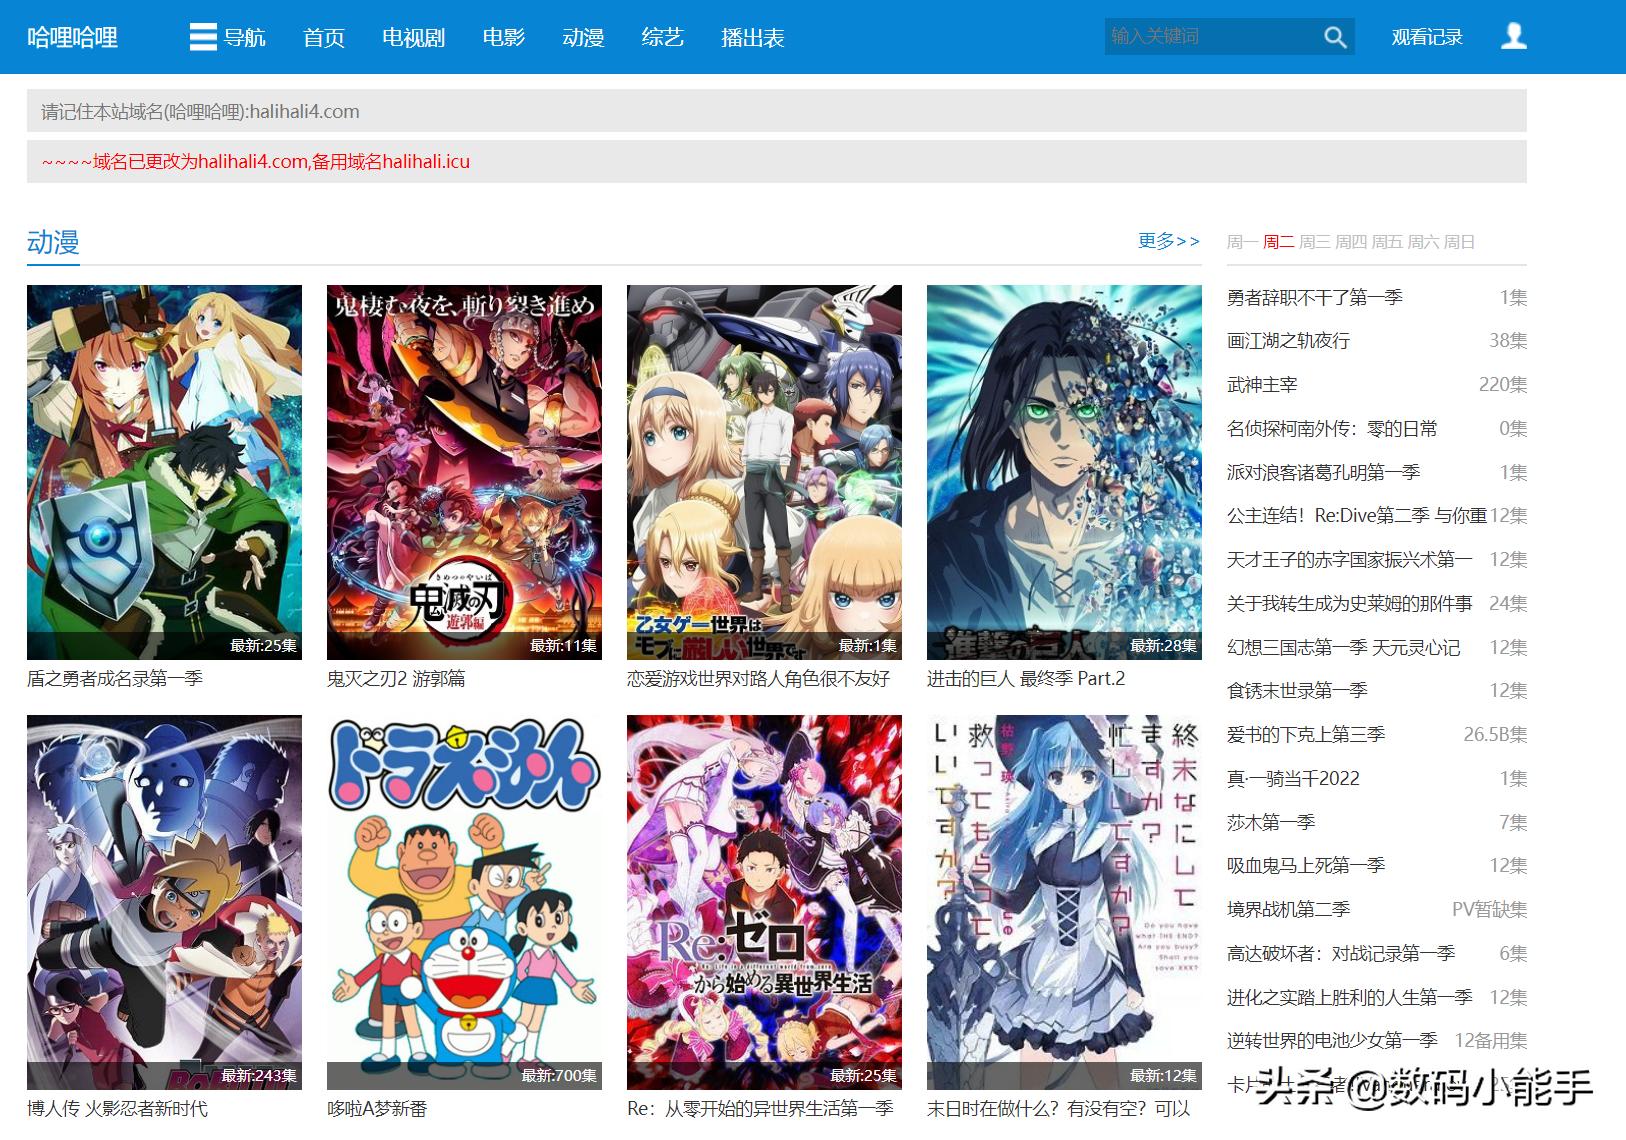Switch schedule to 周五 tab
Viewport: 1626px width, 1140px height.
click(1386, 242)
